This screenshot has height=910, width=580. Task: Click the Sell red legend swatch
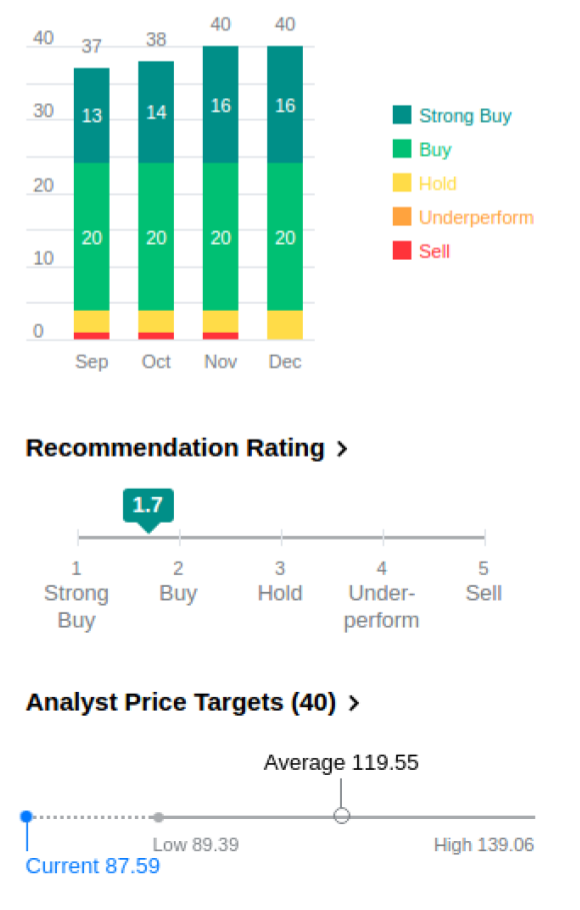(402, 251)
